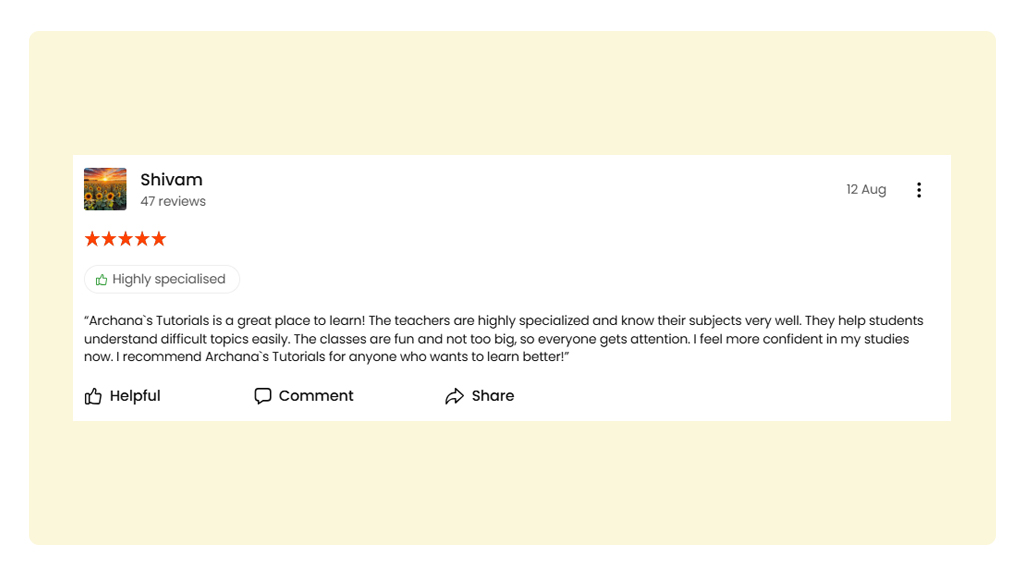The height and width of the screenshot is (576, 1024).
Task: Open the three-dot more options menu
Action: click(x=918, y=190)
